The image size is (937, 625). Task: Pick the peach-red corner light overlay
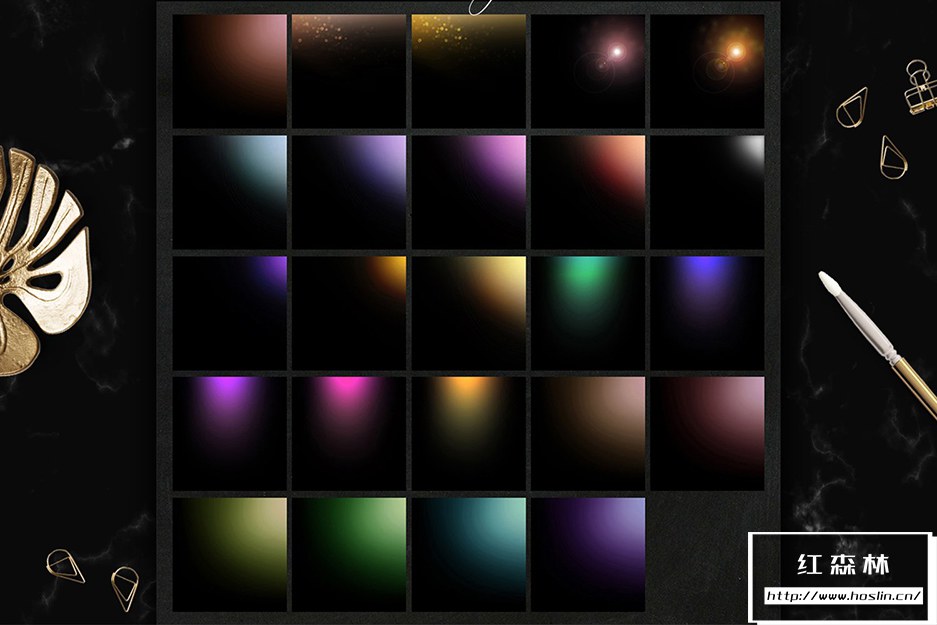[588, 192]
